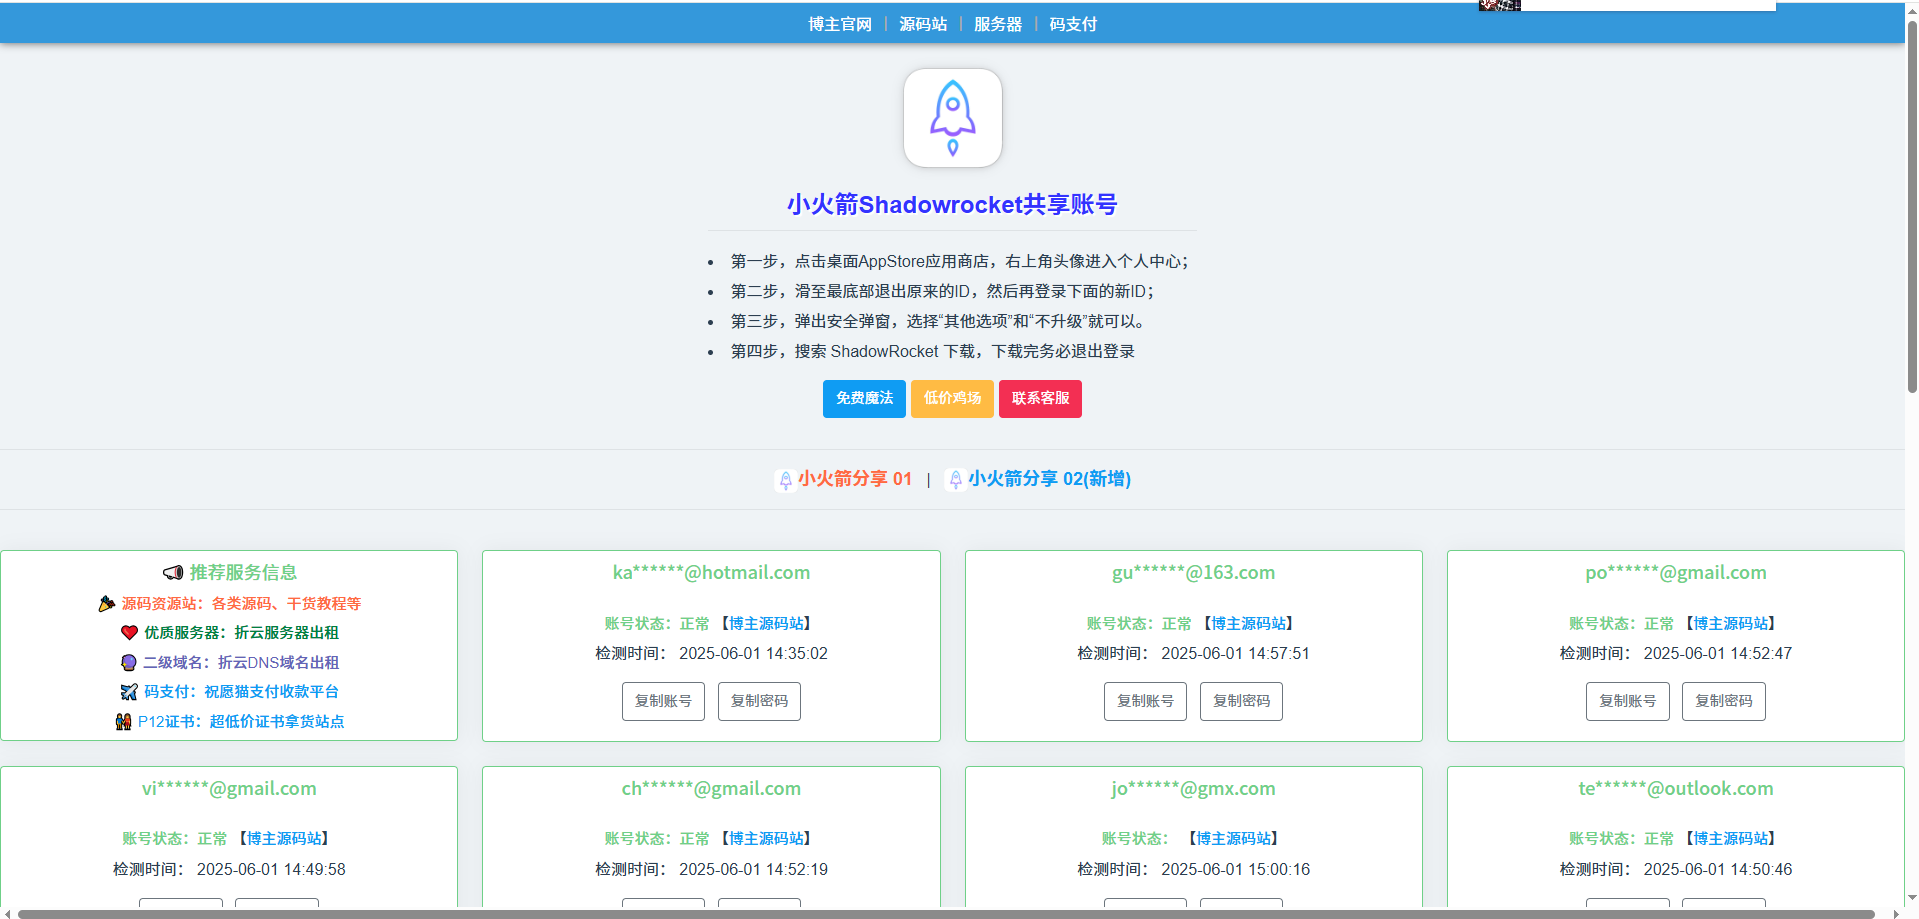Open 博主源码站 link in ch******@gmail.com card
Image resolution: width=1919 pixels, height=919 pixels.
coord(766,839)
